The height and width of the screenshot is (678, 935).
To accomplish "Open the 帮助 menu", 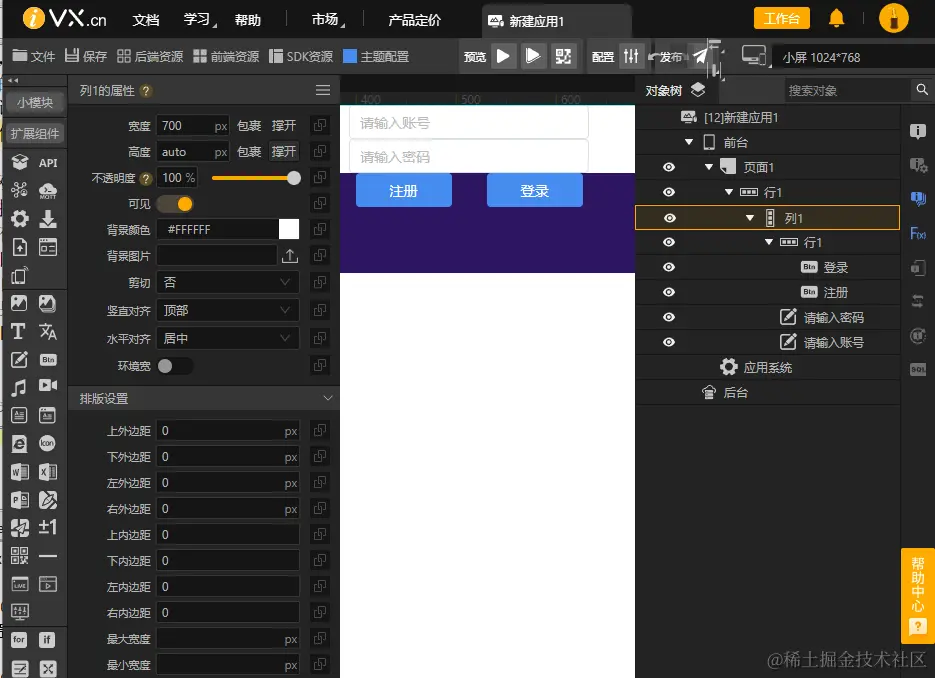I will click(248, 20).
